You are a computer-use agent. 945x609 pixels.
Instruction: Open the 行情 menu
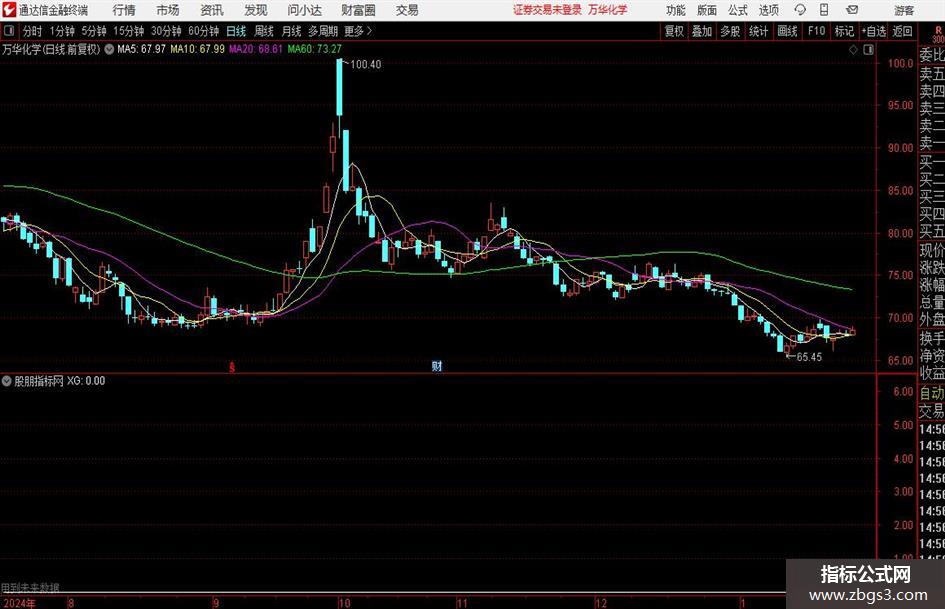coord(124,10)
